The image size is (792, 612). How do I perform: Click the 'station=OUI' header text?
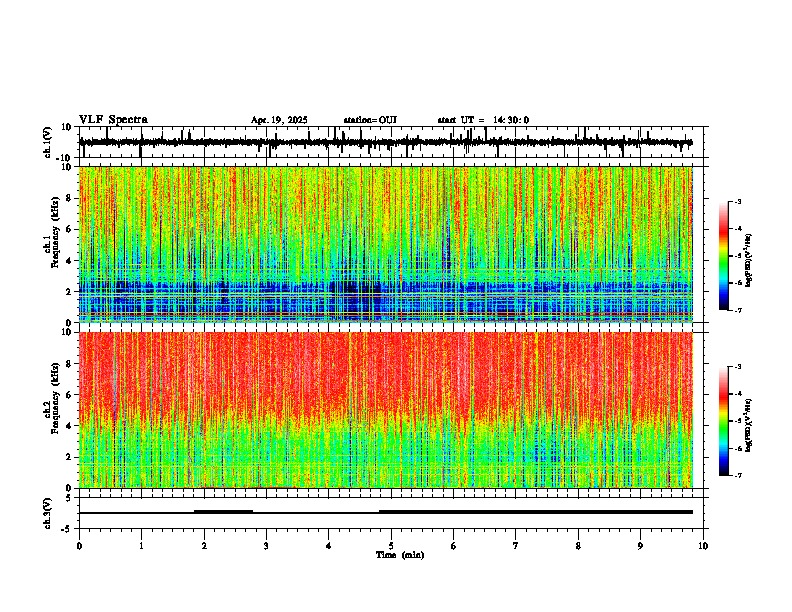click(370, 120)
